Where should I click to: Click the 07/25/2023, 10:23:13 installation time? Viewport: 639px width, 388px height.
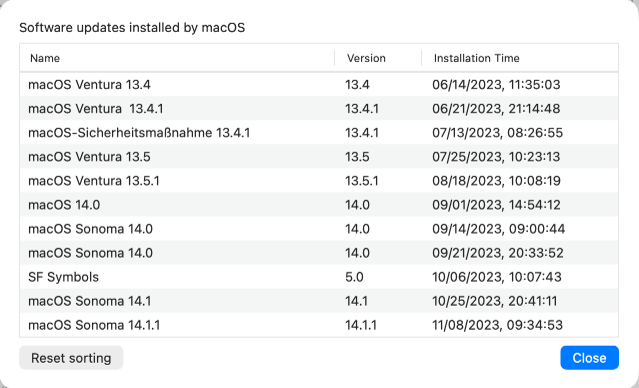(x=496, y=157)
